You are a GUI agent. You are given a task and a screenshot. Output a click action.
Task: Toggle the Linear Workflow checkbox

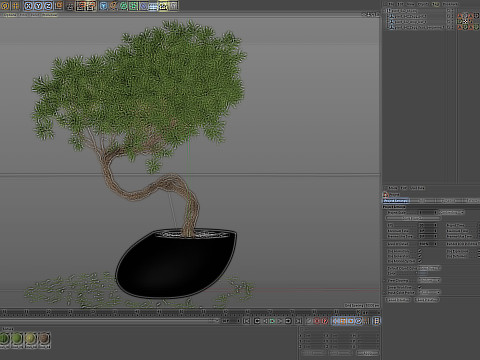[x=420, y=287]
